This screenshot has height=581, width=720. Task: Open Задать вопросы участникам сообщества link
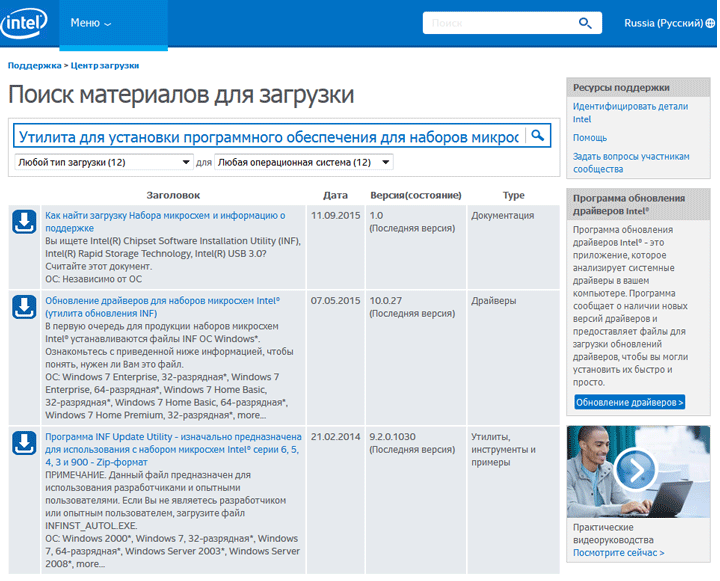click(x=631, y=163)
